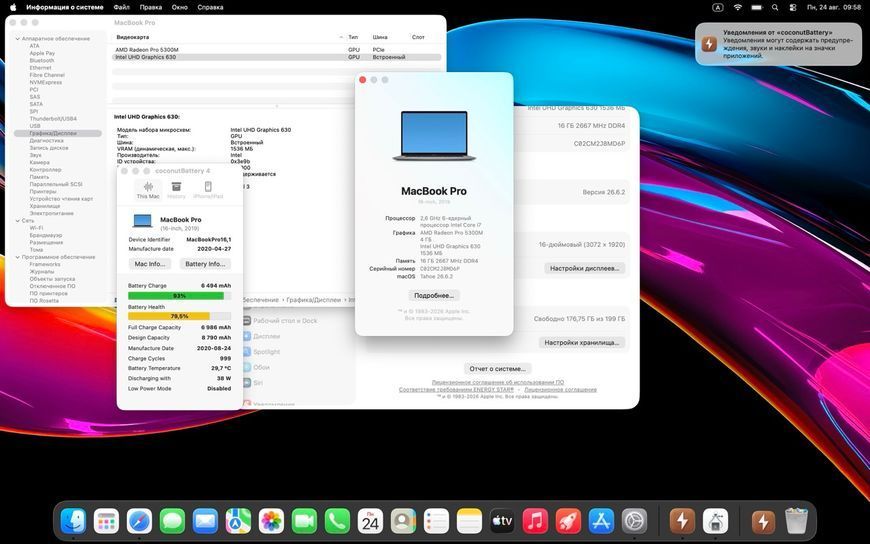Open Соответствие требованиям ENERGY STAR link
870x544 pixels.
point(456,390)
